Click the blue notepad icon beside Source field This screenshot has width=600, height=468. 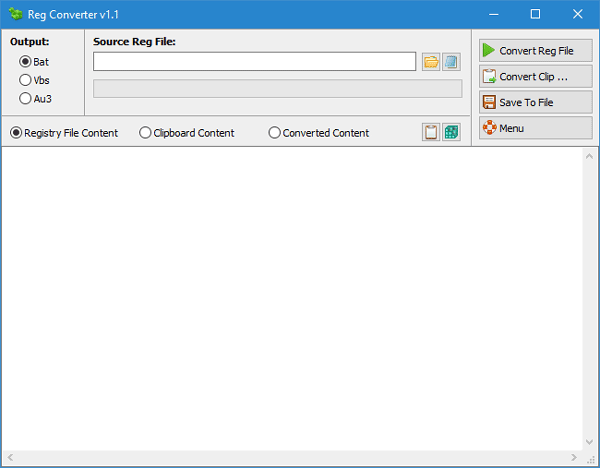coord(451,62)
